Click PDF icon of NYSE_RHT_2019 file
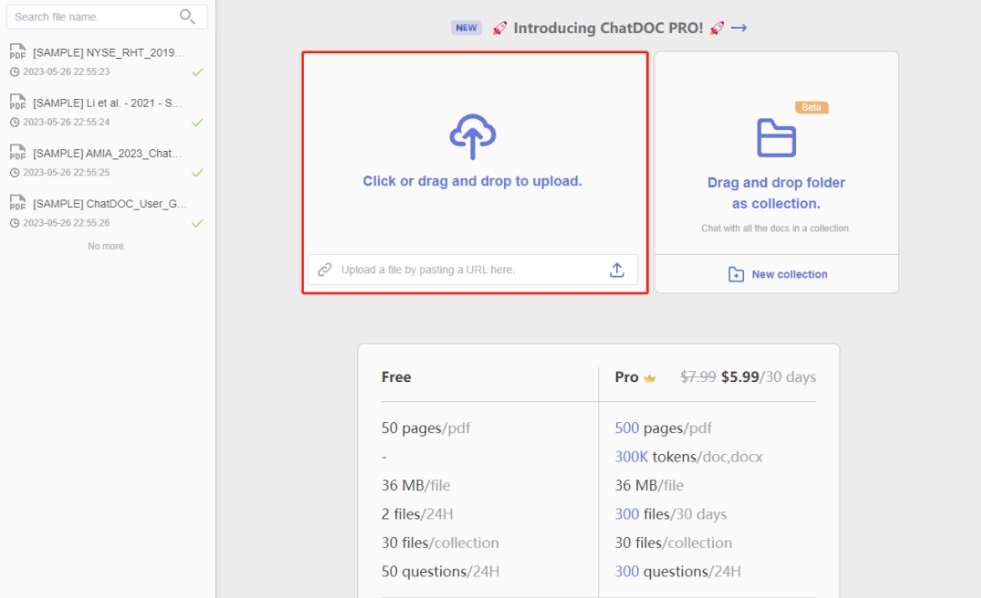 18,51
